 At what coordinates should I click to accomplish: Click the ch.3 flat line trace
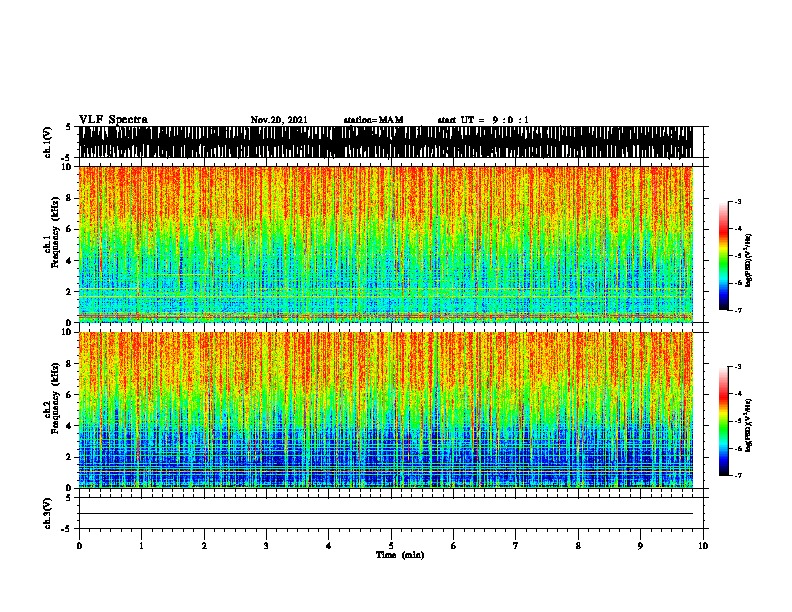point(386,514)
